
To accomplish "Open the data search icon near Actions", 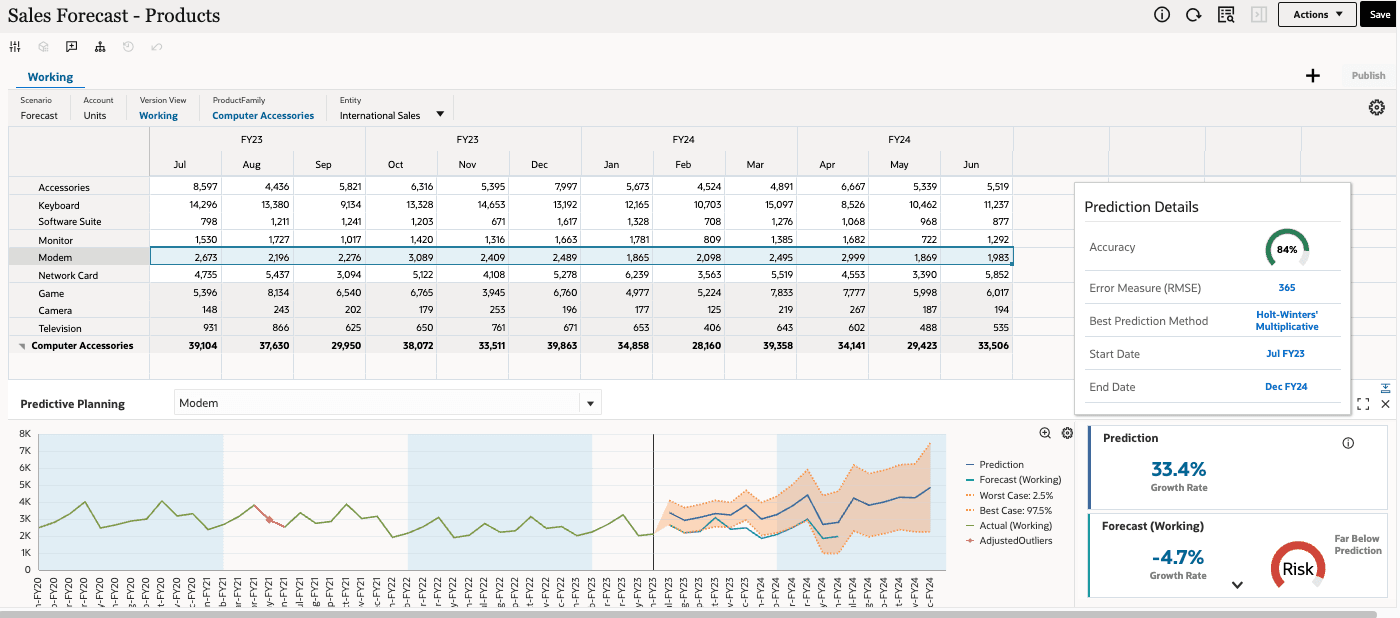I will tap(1226, 14).
